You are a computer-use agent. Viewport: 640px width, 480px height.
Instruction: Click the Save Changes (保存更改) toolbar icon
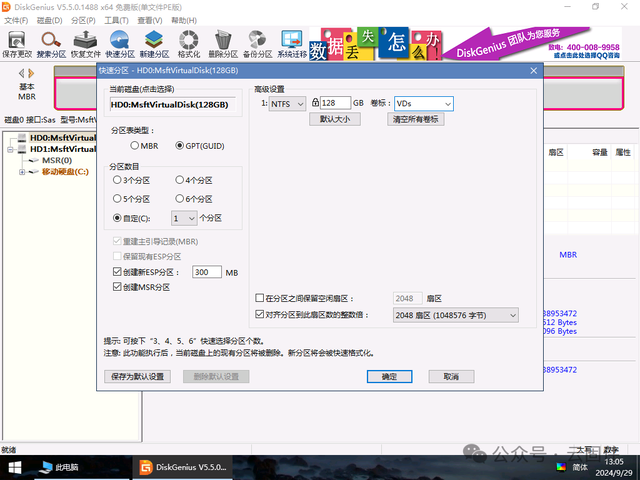point(17,44)
